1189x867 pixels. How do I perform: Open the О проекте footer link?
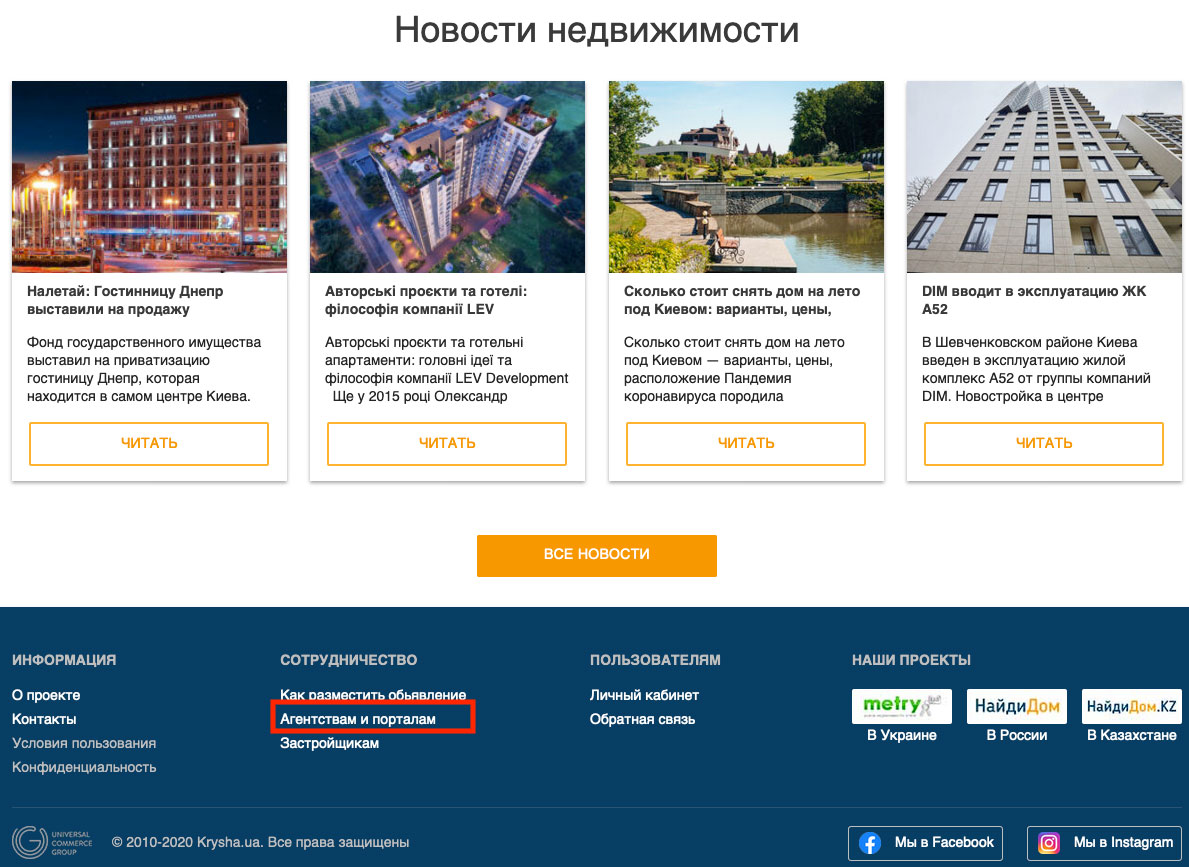46,696
